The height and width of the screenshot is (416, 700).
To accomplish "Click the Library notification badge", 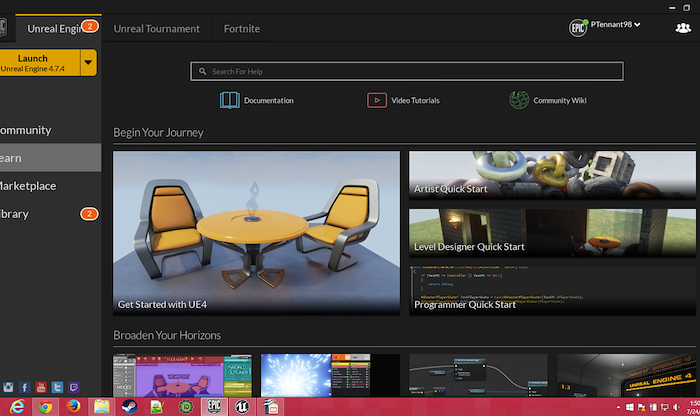I will point(89,214).
